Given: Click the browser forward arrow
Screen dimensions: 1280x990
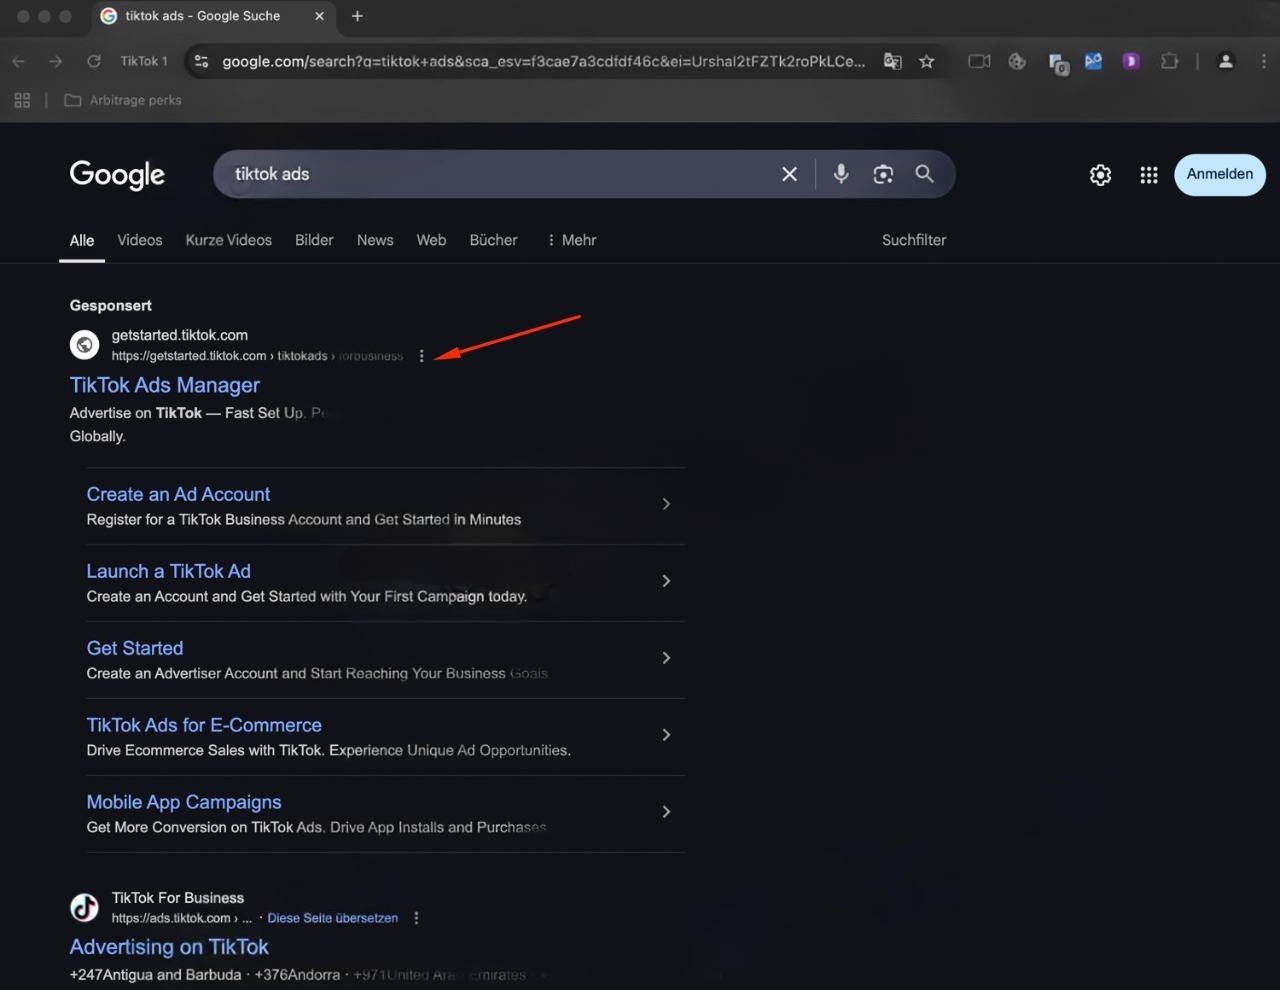Looking at the screenshot, I should coord(56,62).
